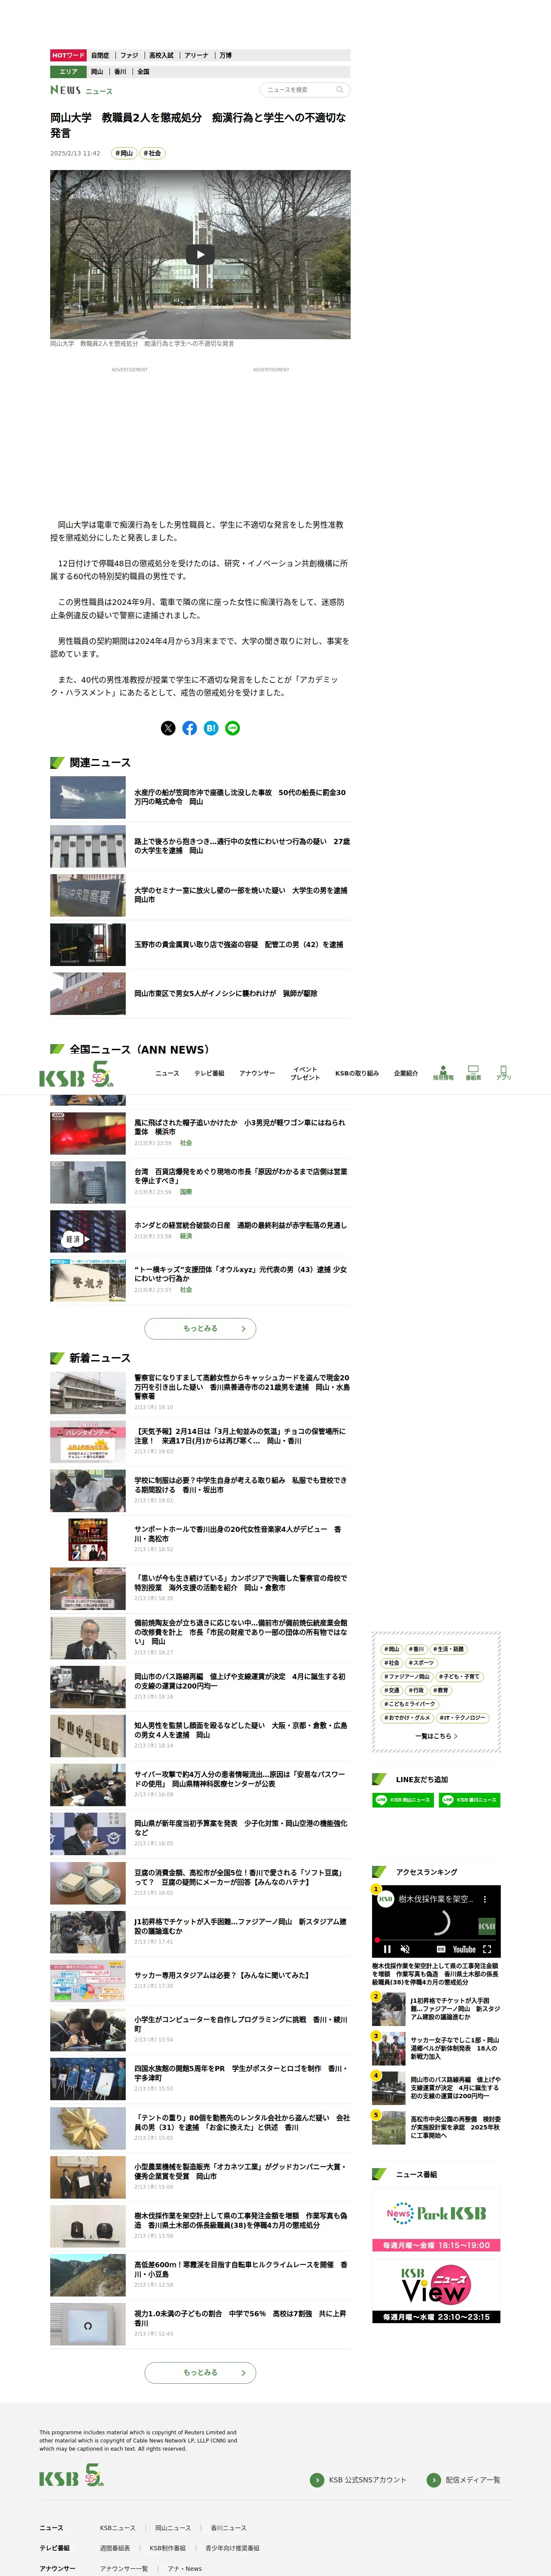
Task: Click the #岡山 tag under headline
Action: 124,153
